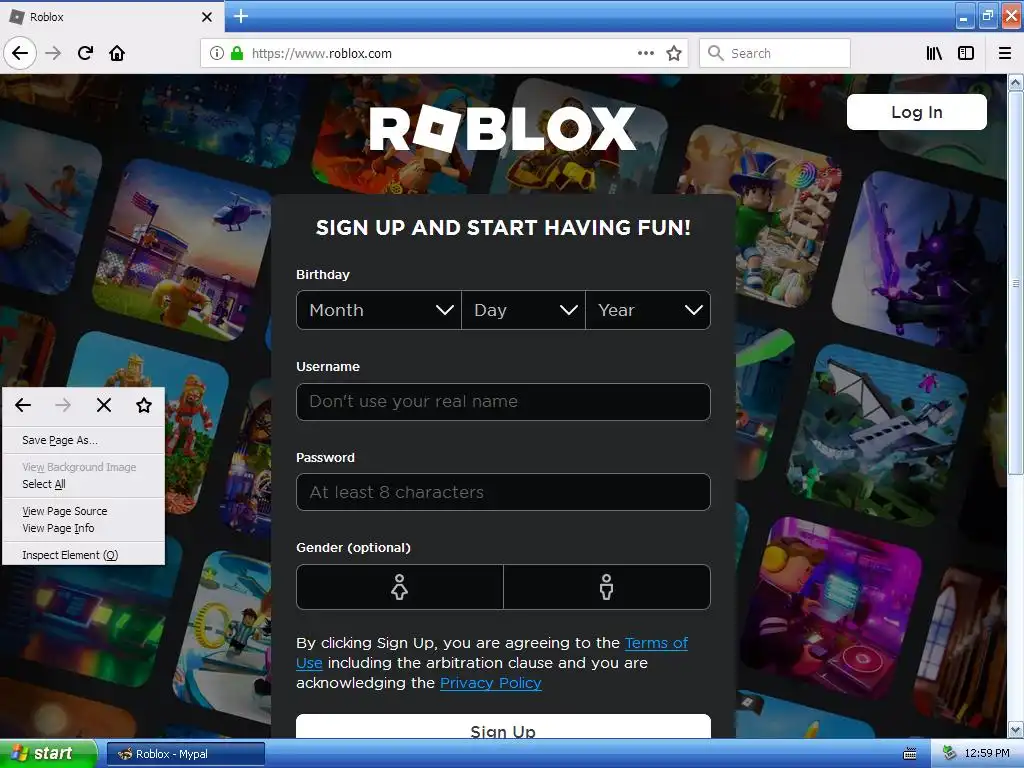Bookmark this page with address bar star

pyautogui.click(x=674, y=53)
